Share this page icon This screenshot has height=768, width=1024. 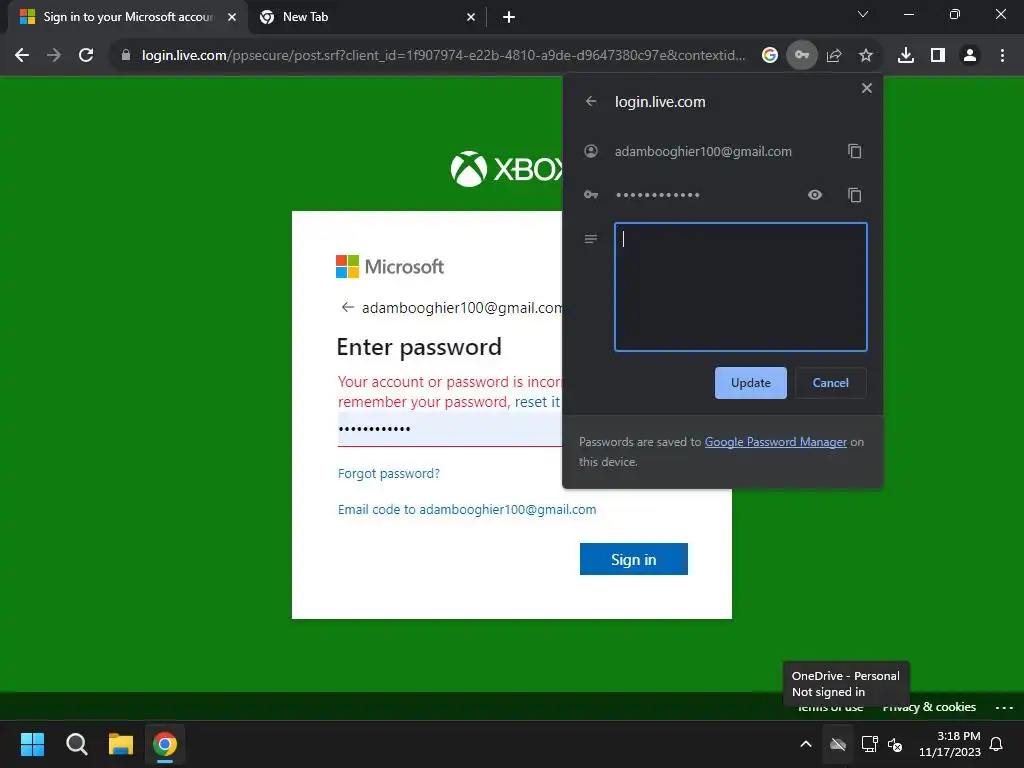(x=834, y=56)
